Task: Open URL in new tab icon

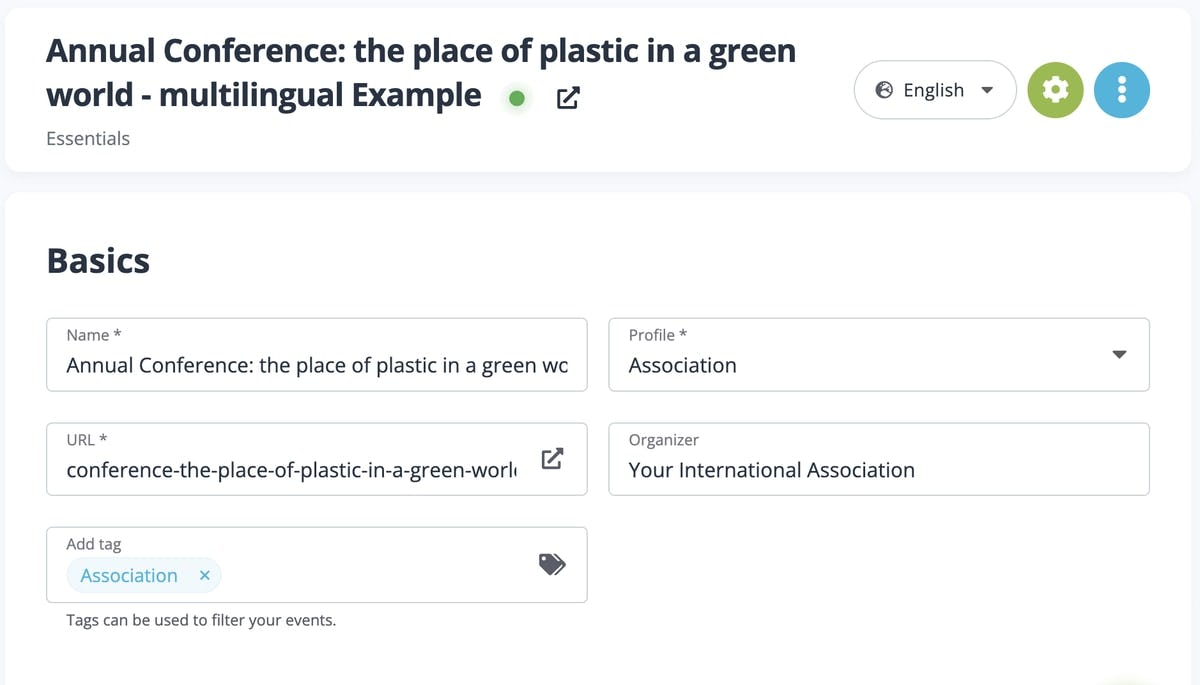Action: [x=552, y=459]
